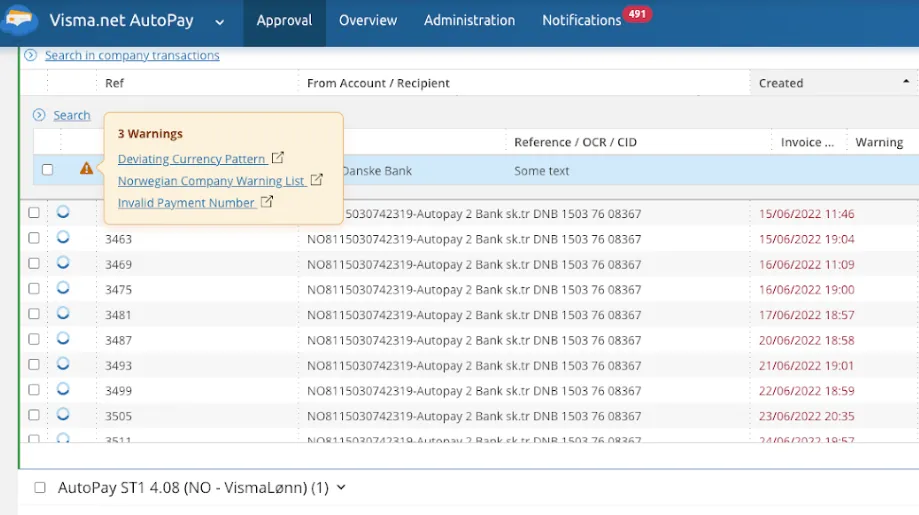The height and width of the screenshot is (515, 919).
Task: Select the checkbox for Ref 3481
Action: click(x=34, y=314)
